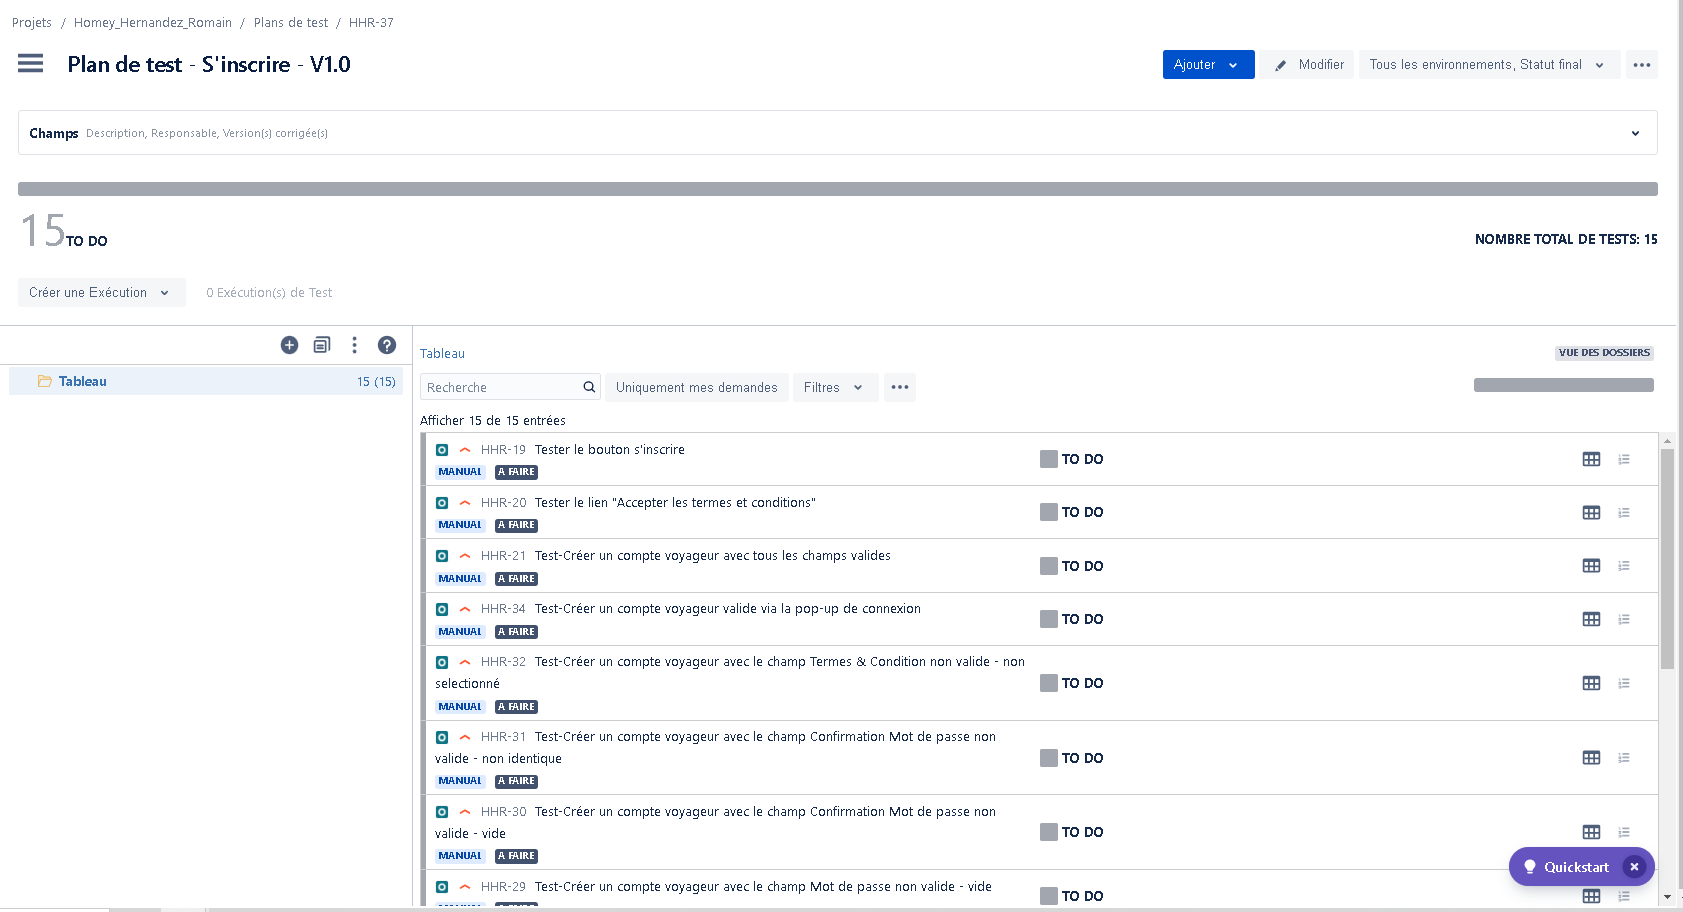1683x912 pixels.
Task: Click table grid icon for HHR-19 row
Action: 1591,459
